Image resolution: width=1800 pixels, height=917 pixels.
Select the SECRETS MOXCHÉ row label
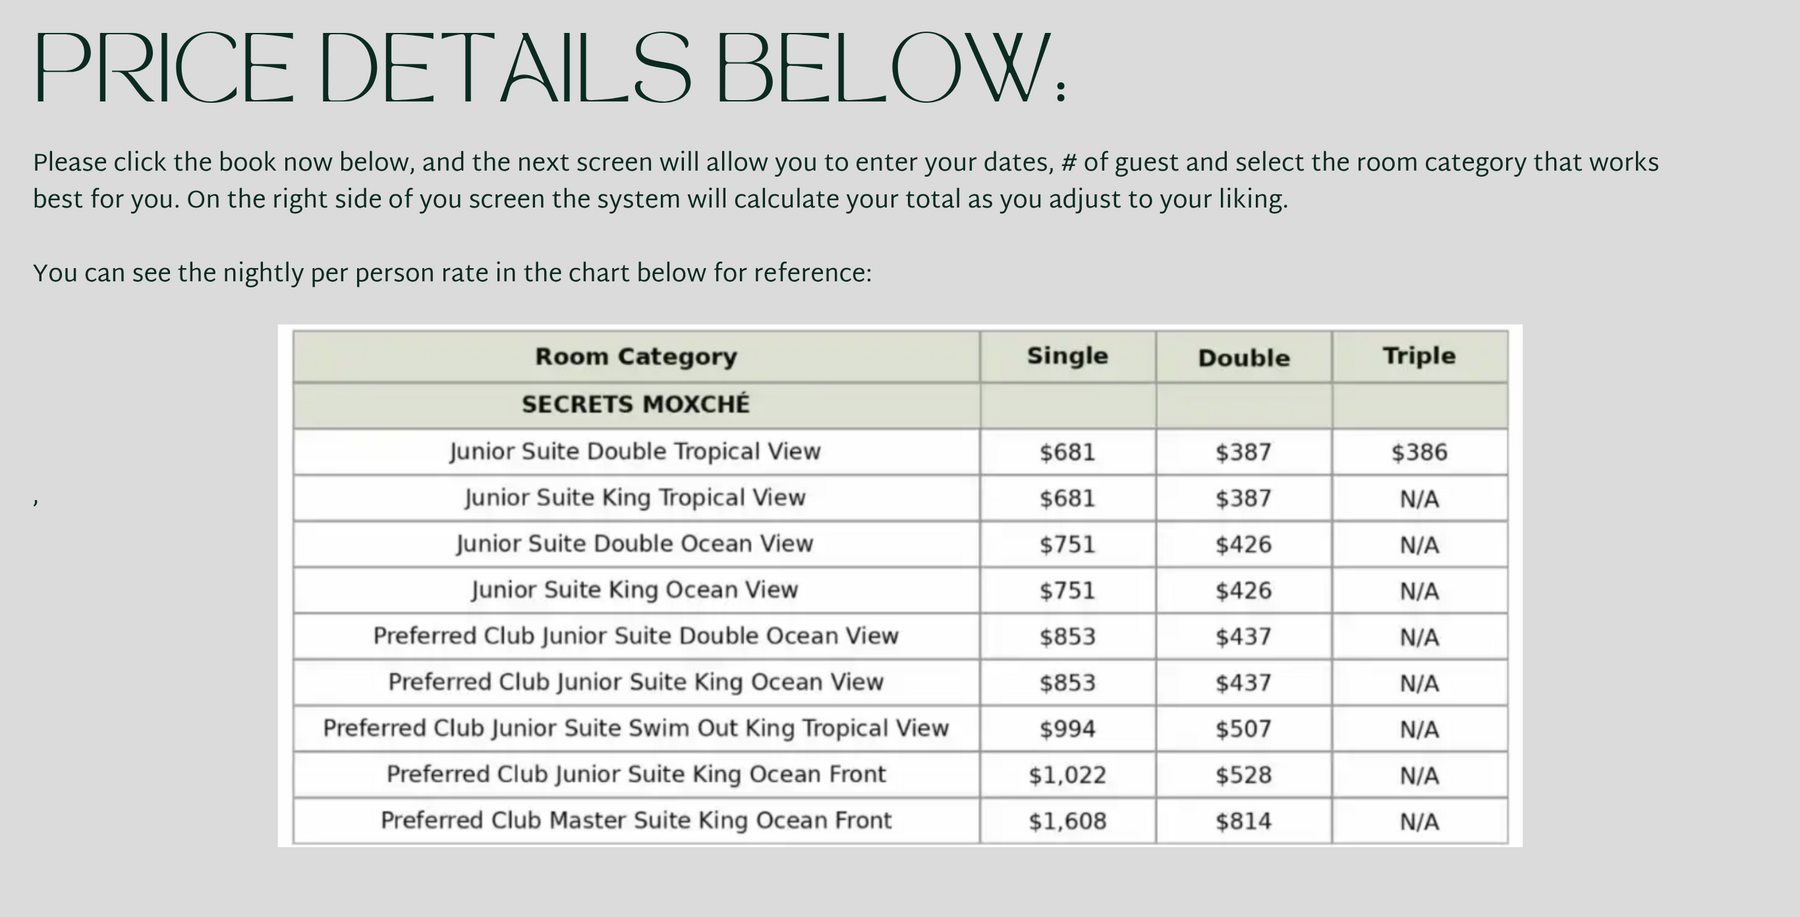coord(636,405)
